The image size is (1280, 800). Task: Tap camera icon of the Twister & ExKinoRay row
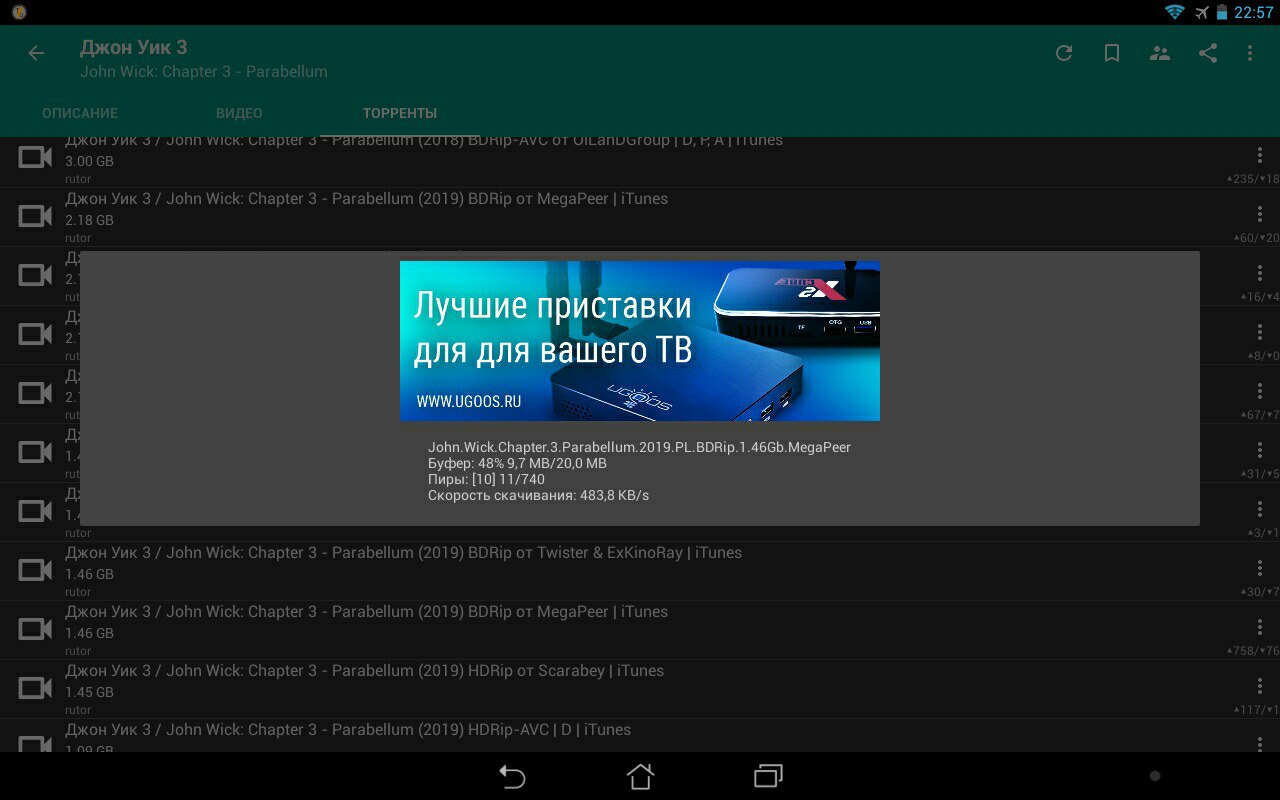click(x=36, y=570)
